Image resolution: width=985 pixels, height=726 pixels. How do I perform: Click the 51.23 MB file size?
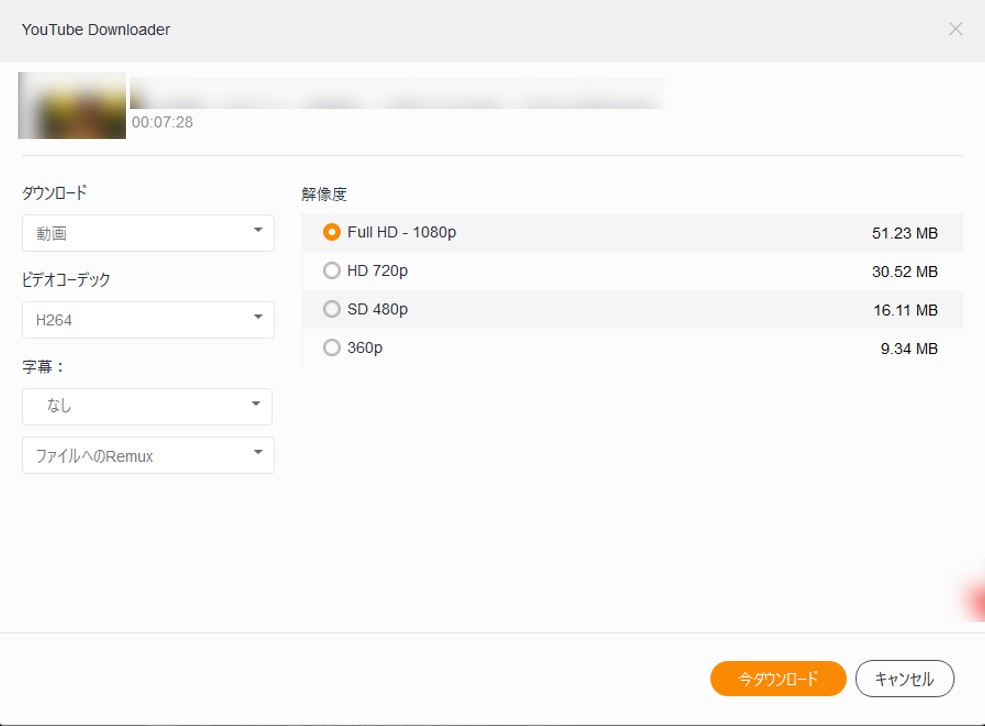click(x=904, y=233)
